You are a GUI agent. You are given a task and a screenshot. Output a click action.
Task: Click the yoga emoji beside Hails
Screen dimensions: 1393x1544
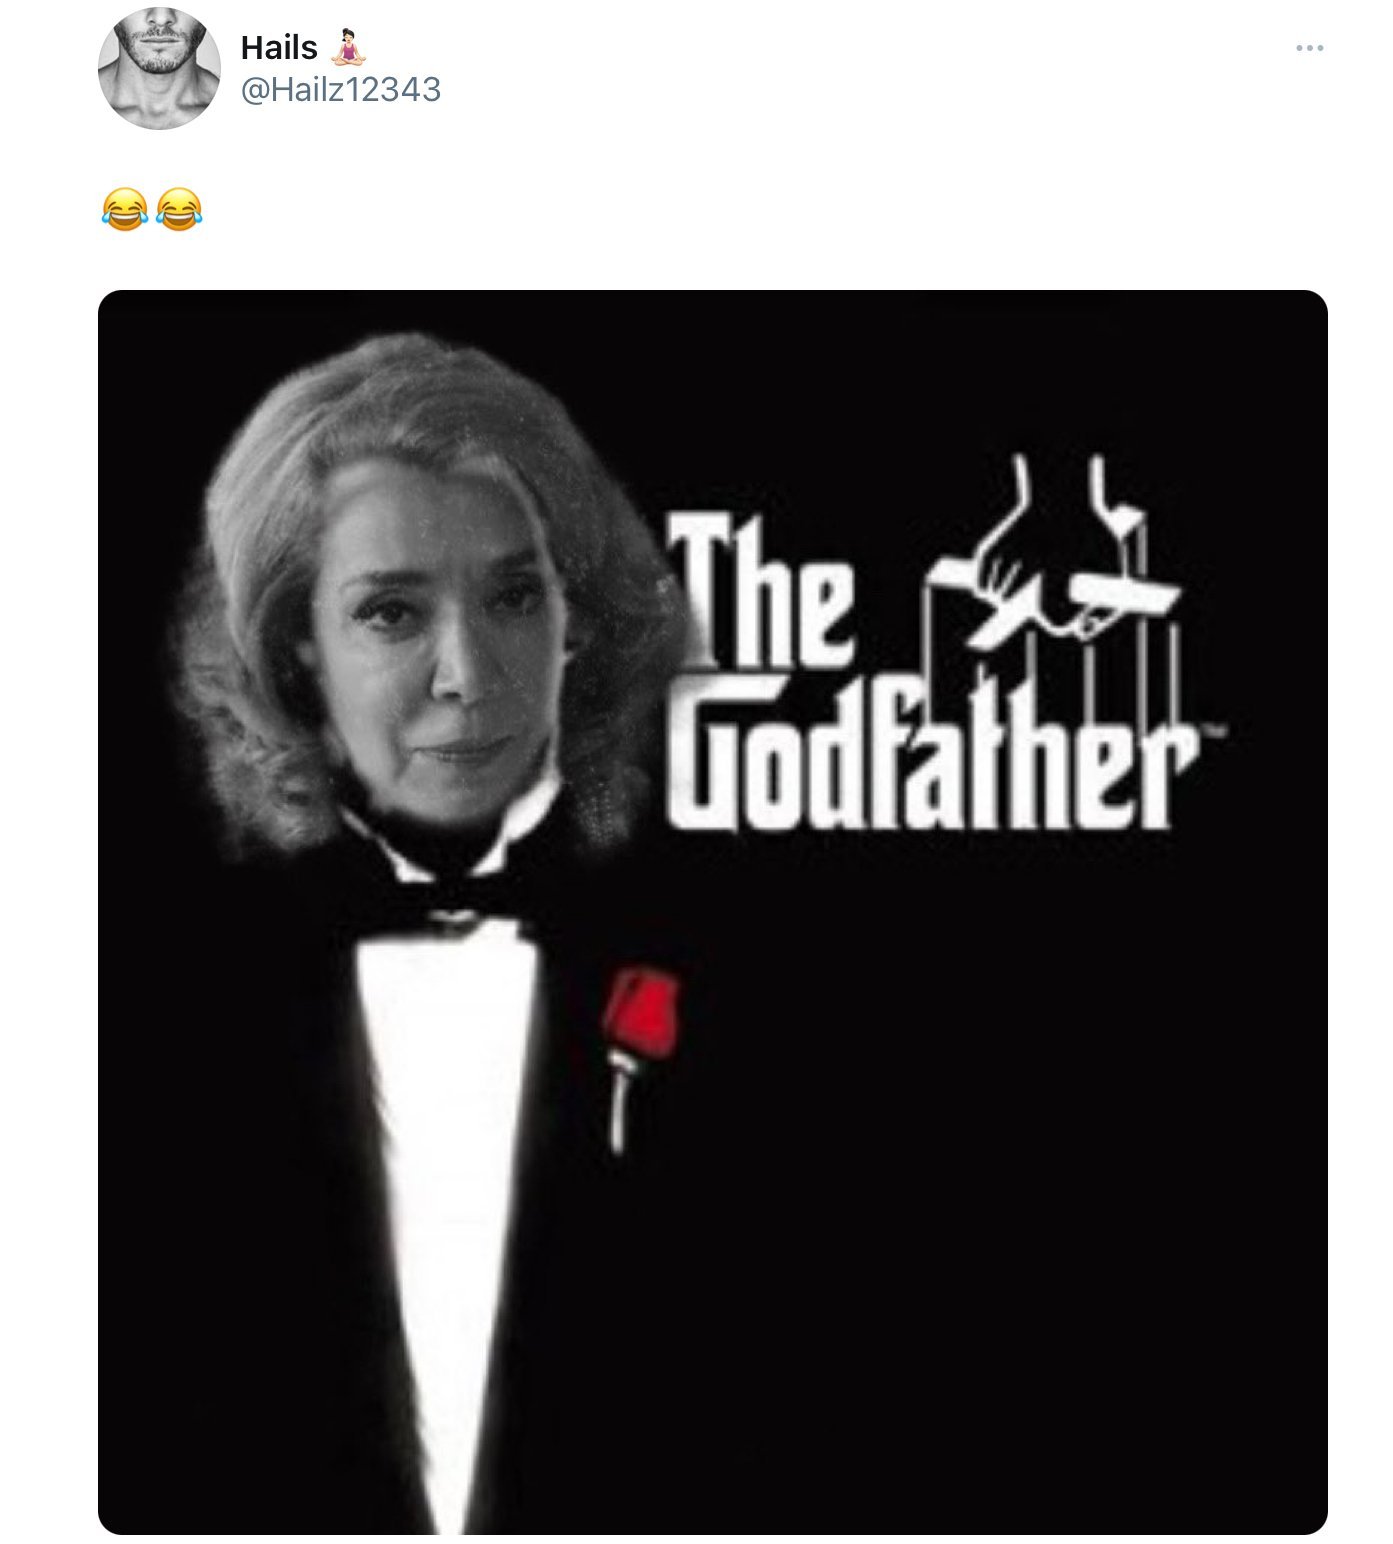pos(348,47)
